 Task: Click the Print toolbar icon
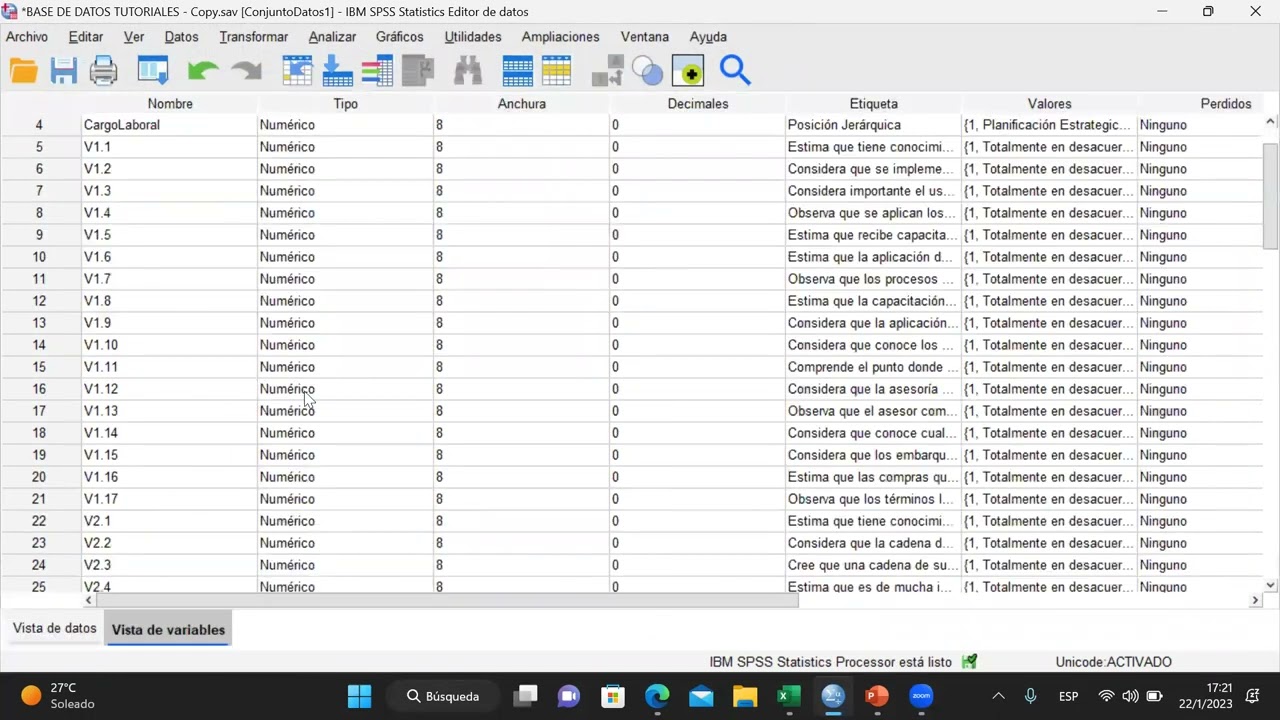(x=104, y=71)
